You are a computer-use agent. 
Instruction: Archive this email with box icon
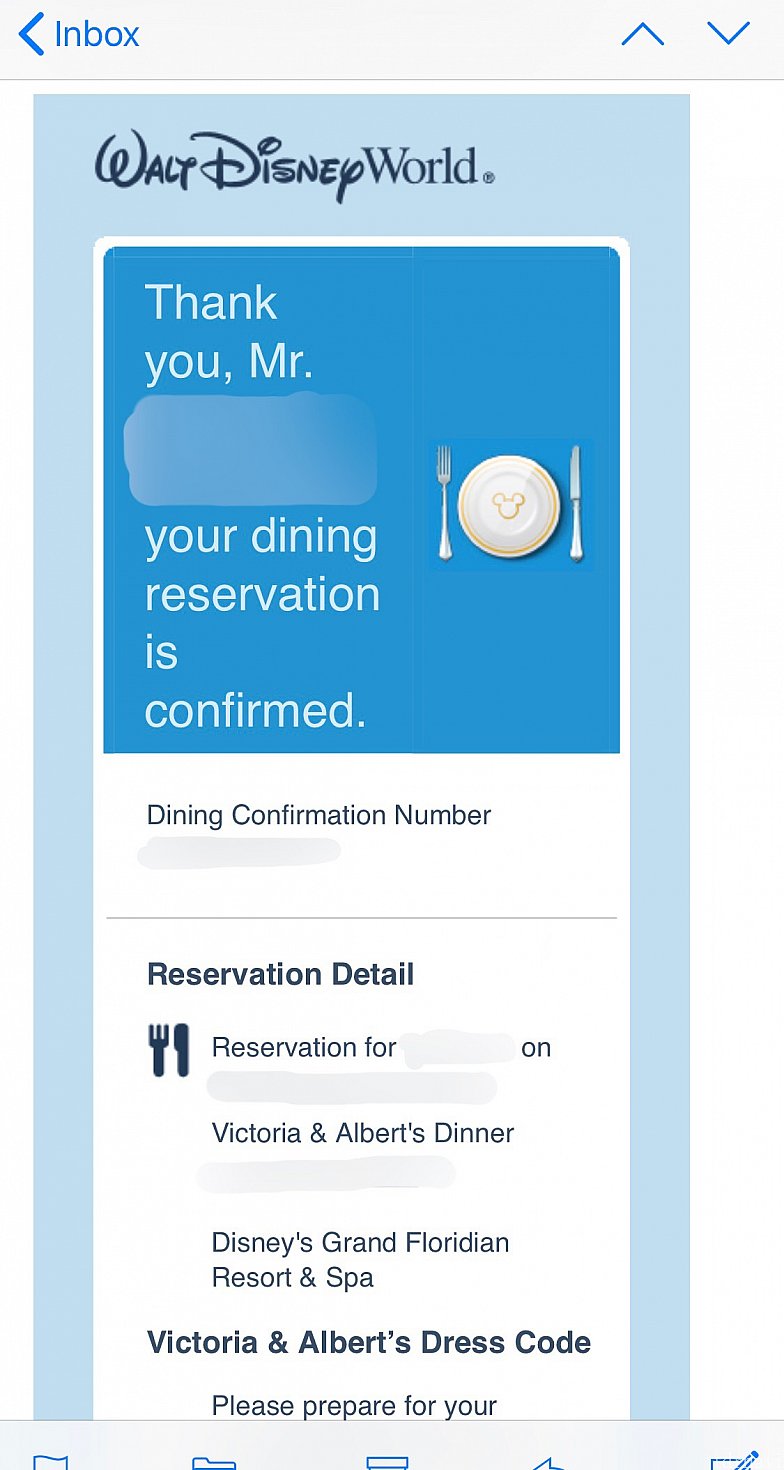[x=387, y=1460]
